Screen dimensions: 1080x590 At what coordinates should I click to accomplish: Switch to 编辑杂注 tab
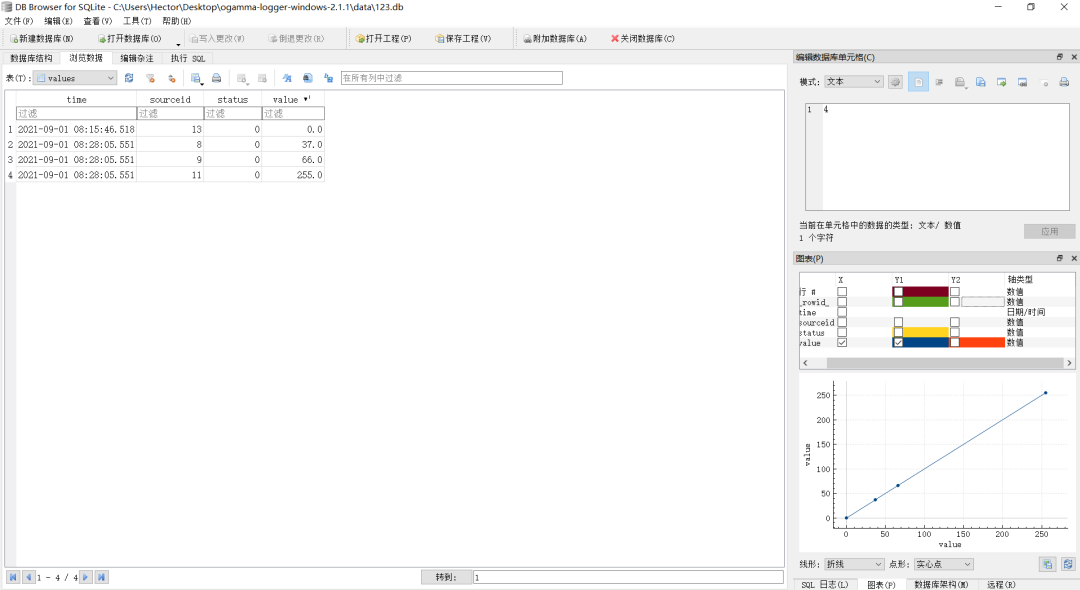pos(137,59)
